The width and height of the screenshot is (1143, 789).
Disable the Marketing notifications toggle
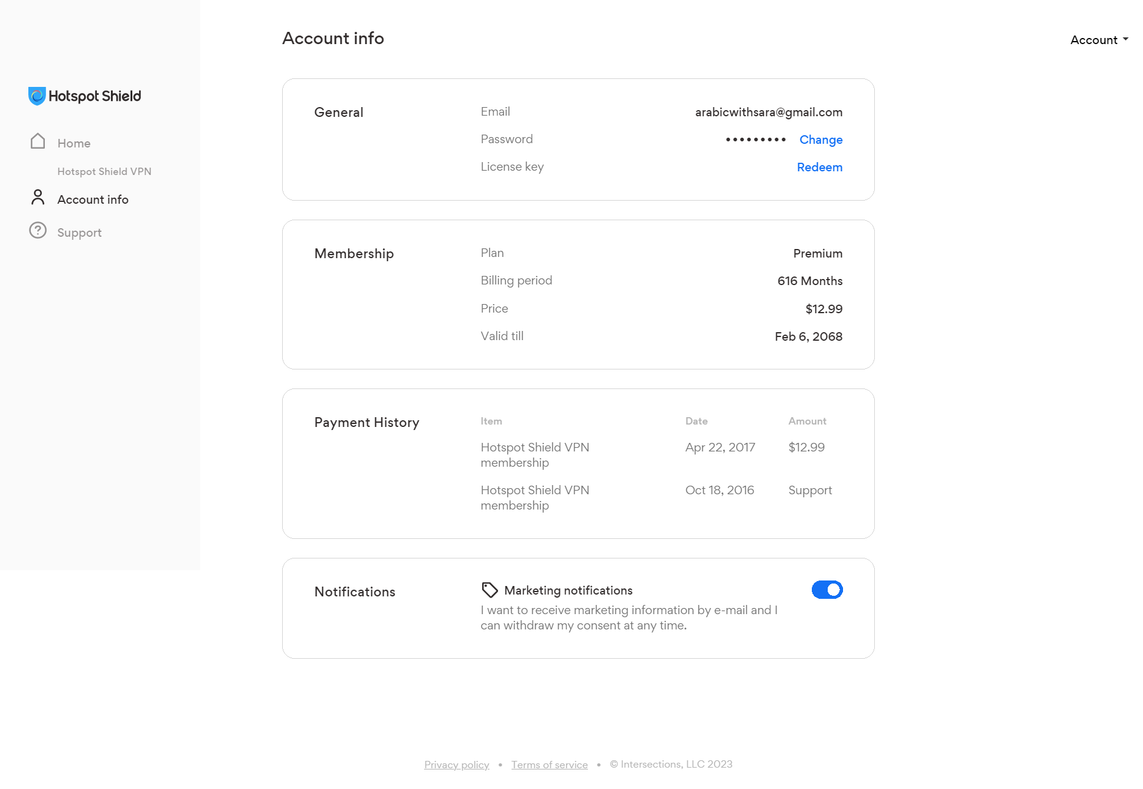[x=827, y=590]
